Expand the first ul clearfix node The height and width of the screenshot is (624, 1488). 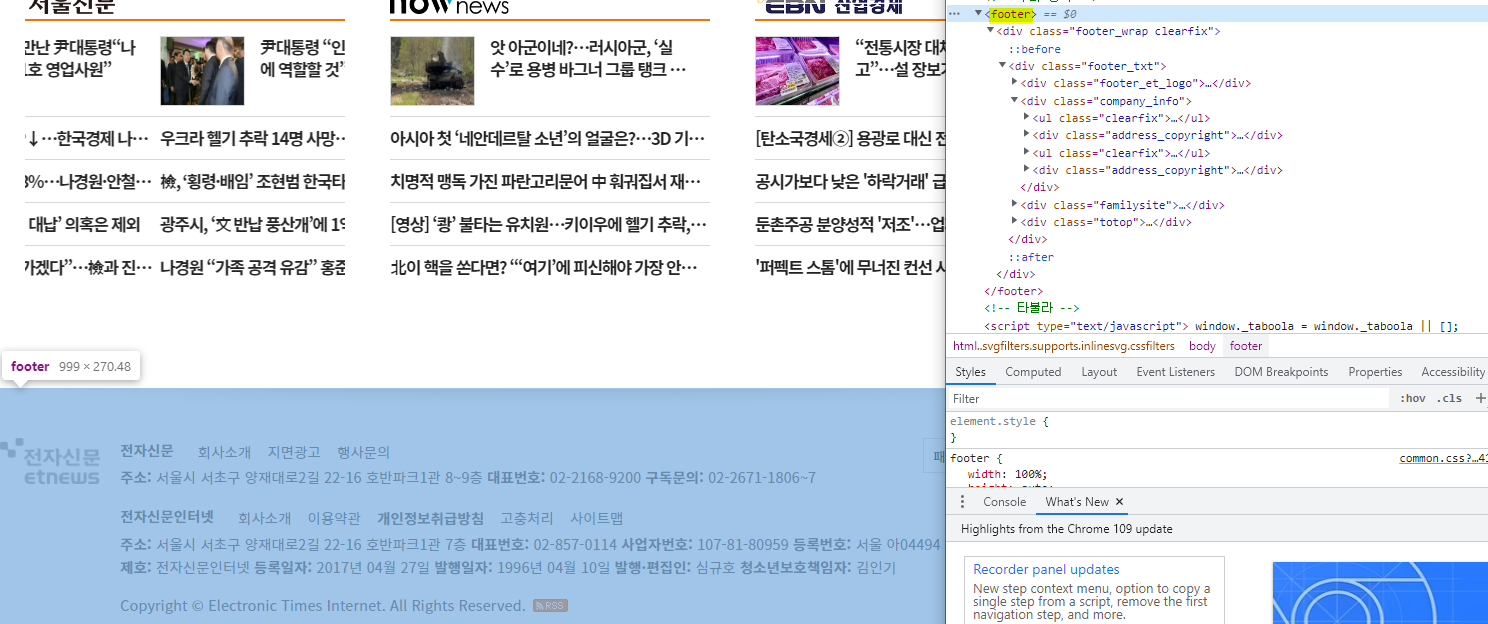(x=1026, y=118)
